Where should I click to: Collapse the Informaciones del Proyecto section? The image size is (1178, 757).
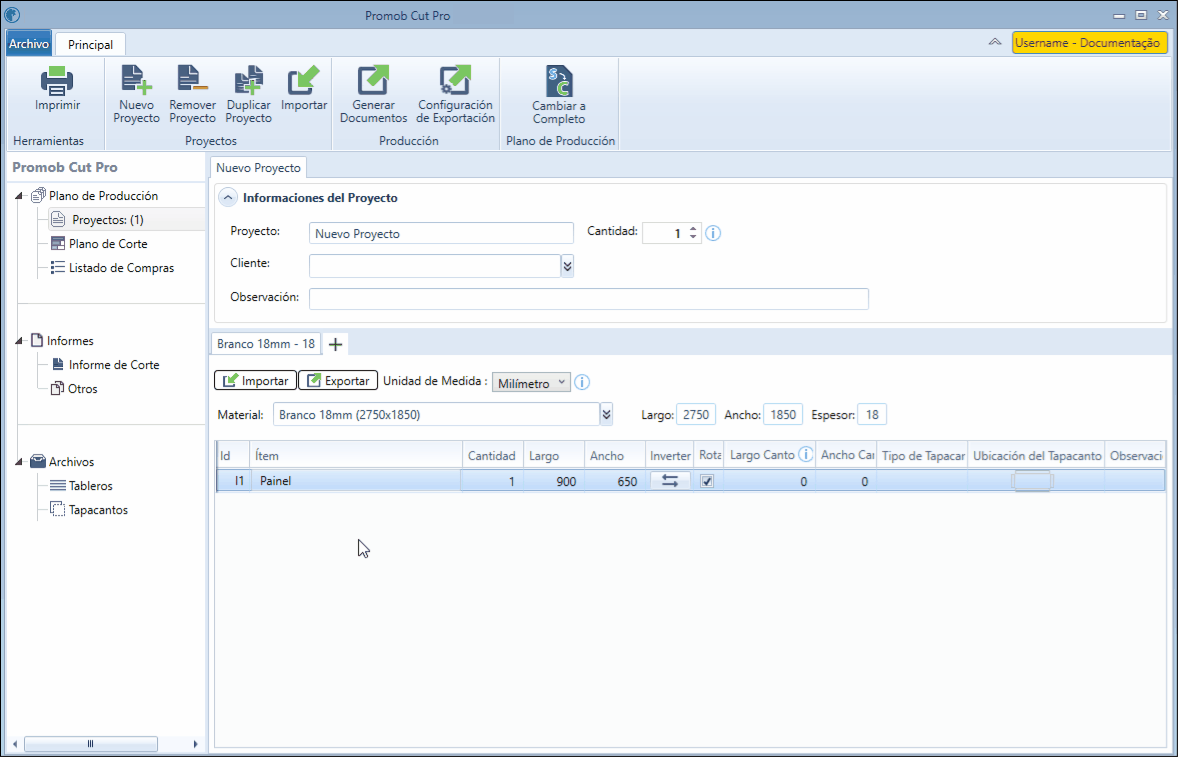(227, 198)
